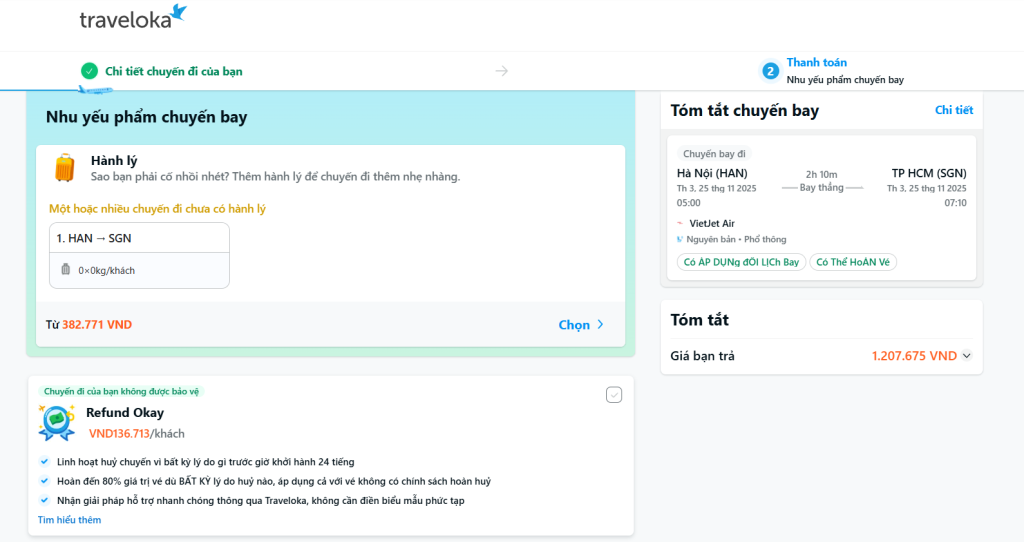Open the Chi tiết chuyến đi của bạn step

(173, 71)
